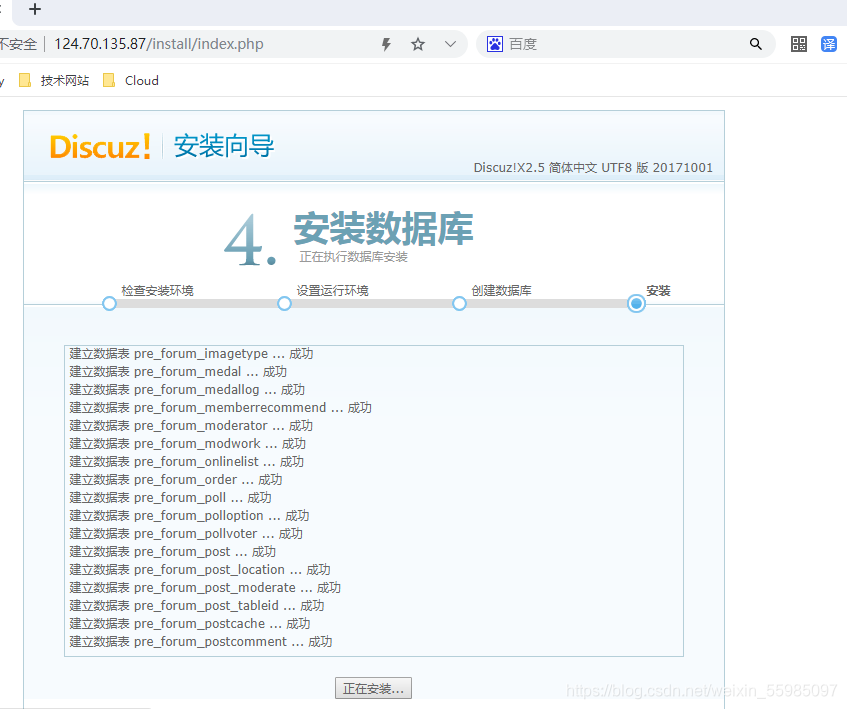The height and width of the screenshot is (709, 847).
Task: Select the pre_forum_order log line
Action: pyautogui.click(x=176, y=480)
